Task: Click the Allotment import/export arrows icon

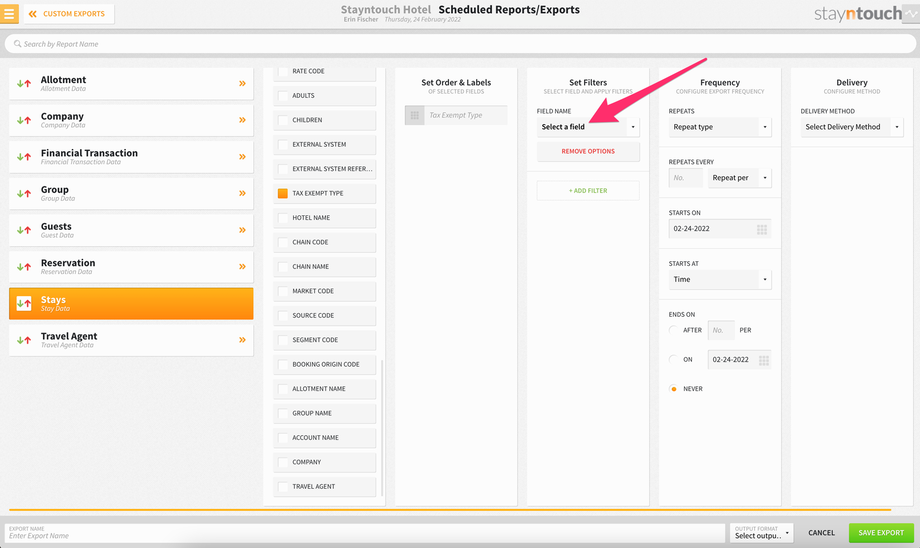Action: pos(24,84)
